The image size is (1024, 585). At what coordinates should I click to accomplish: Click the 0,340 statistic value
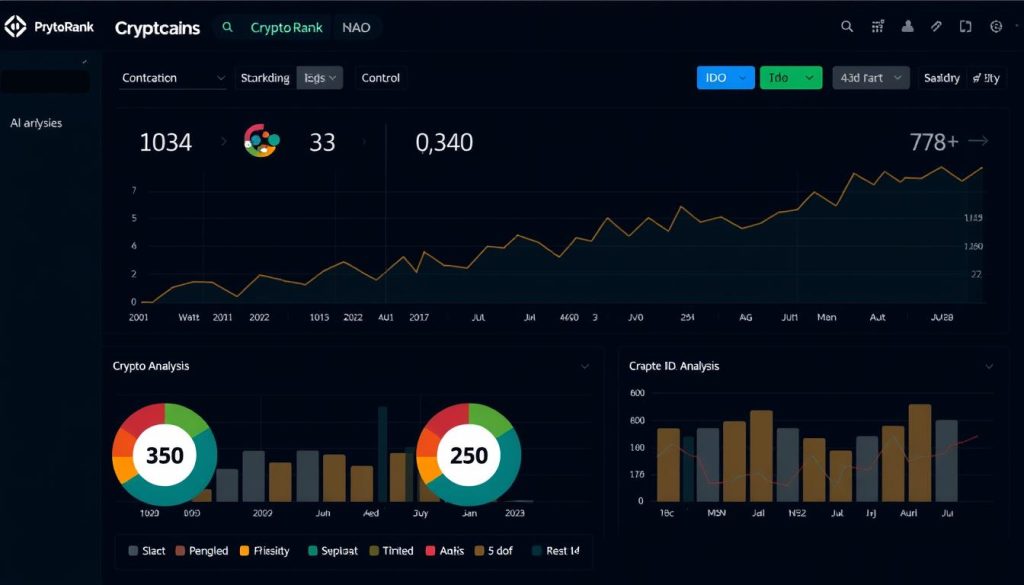(x=444, y=142)
